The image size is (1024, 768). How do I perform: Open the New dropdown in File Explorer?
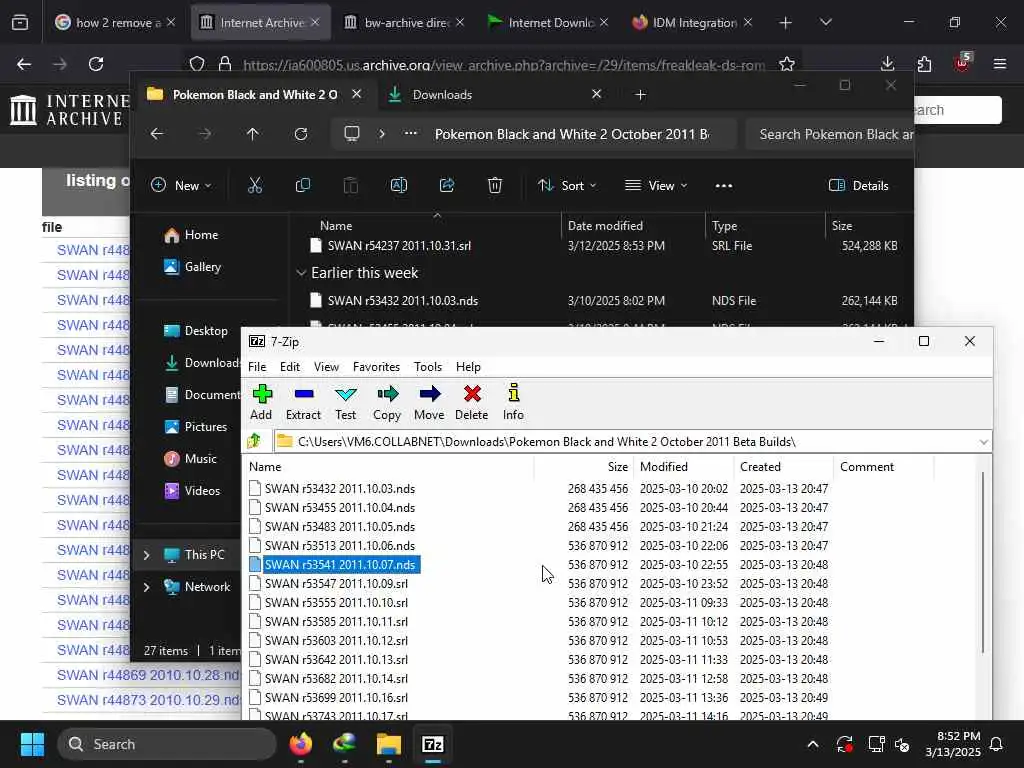coord(181,185)
